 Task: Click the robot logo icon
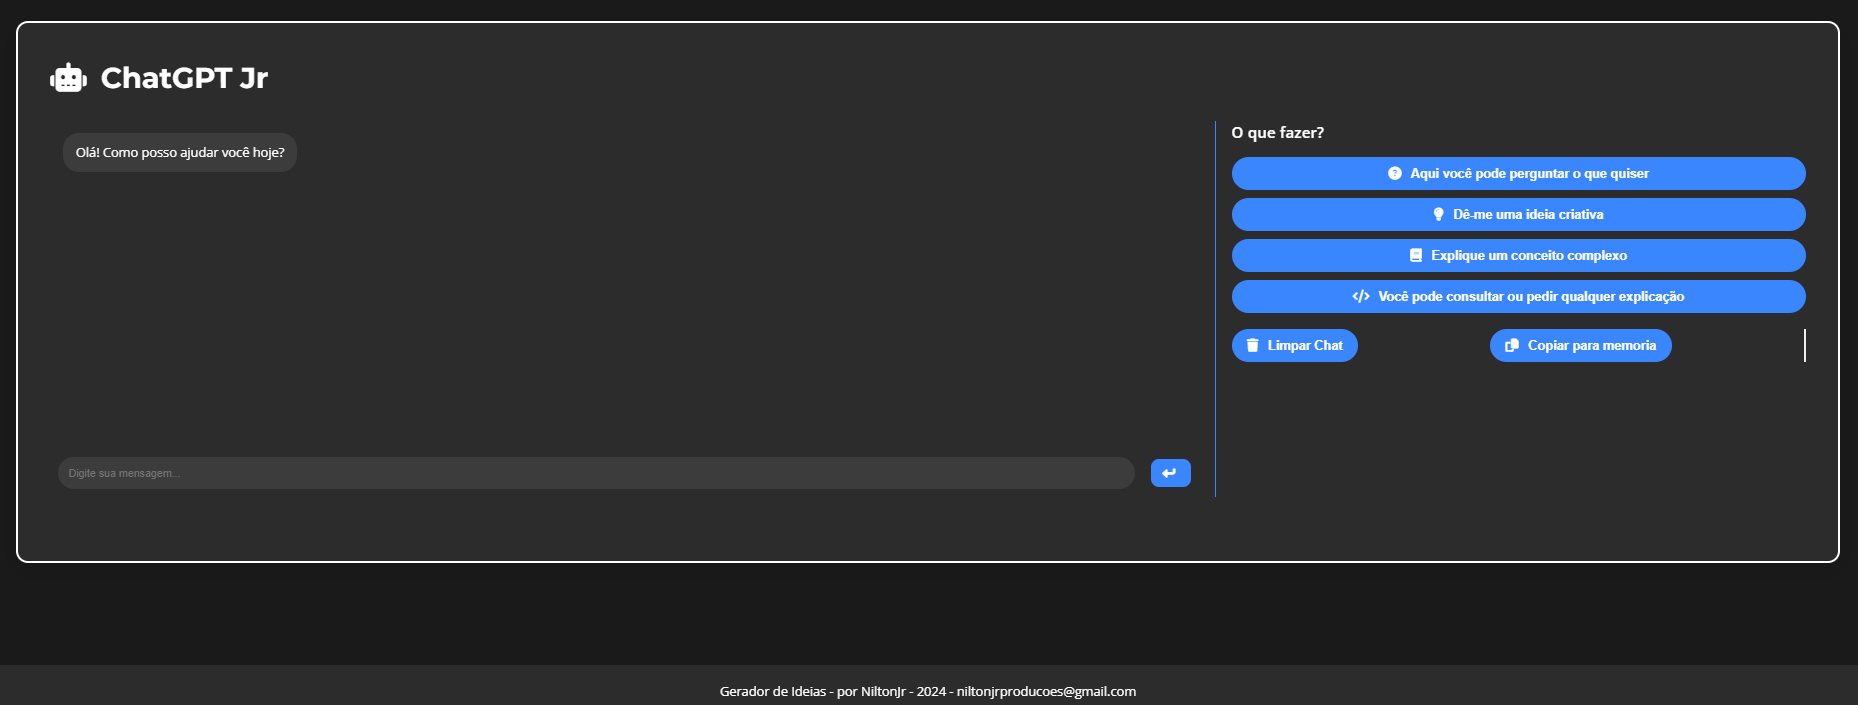click(x=68, y=78)
